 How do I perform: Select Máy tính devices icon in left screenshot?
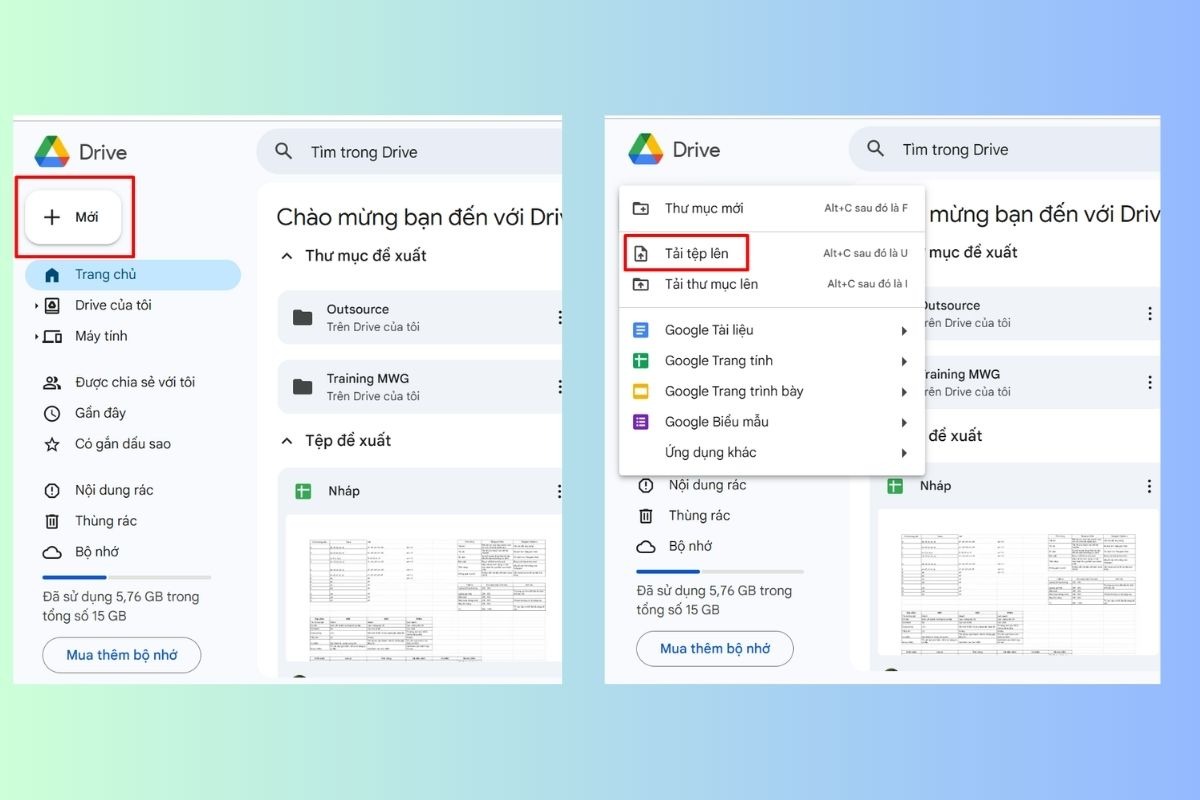[53, 337]
